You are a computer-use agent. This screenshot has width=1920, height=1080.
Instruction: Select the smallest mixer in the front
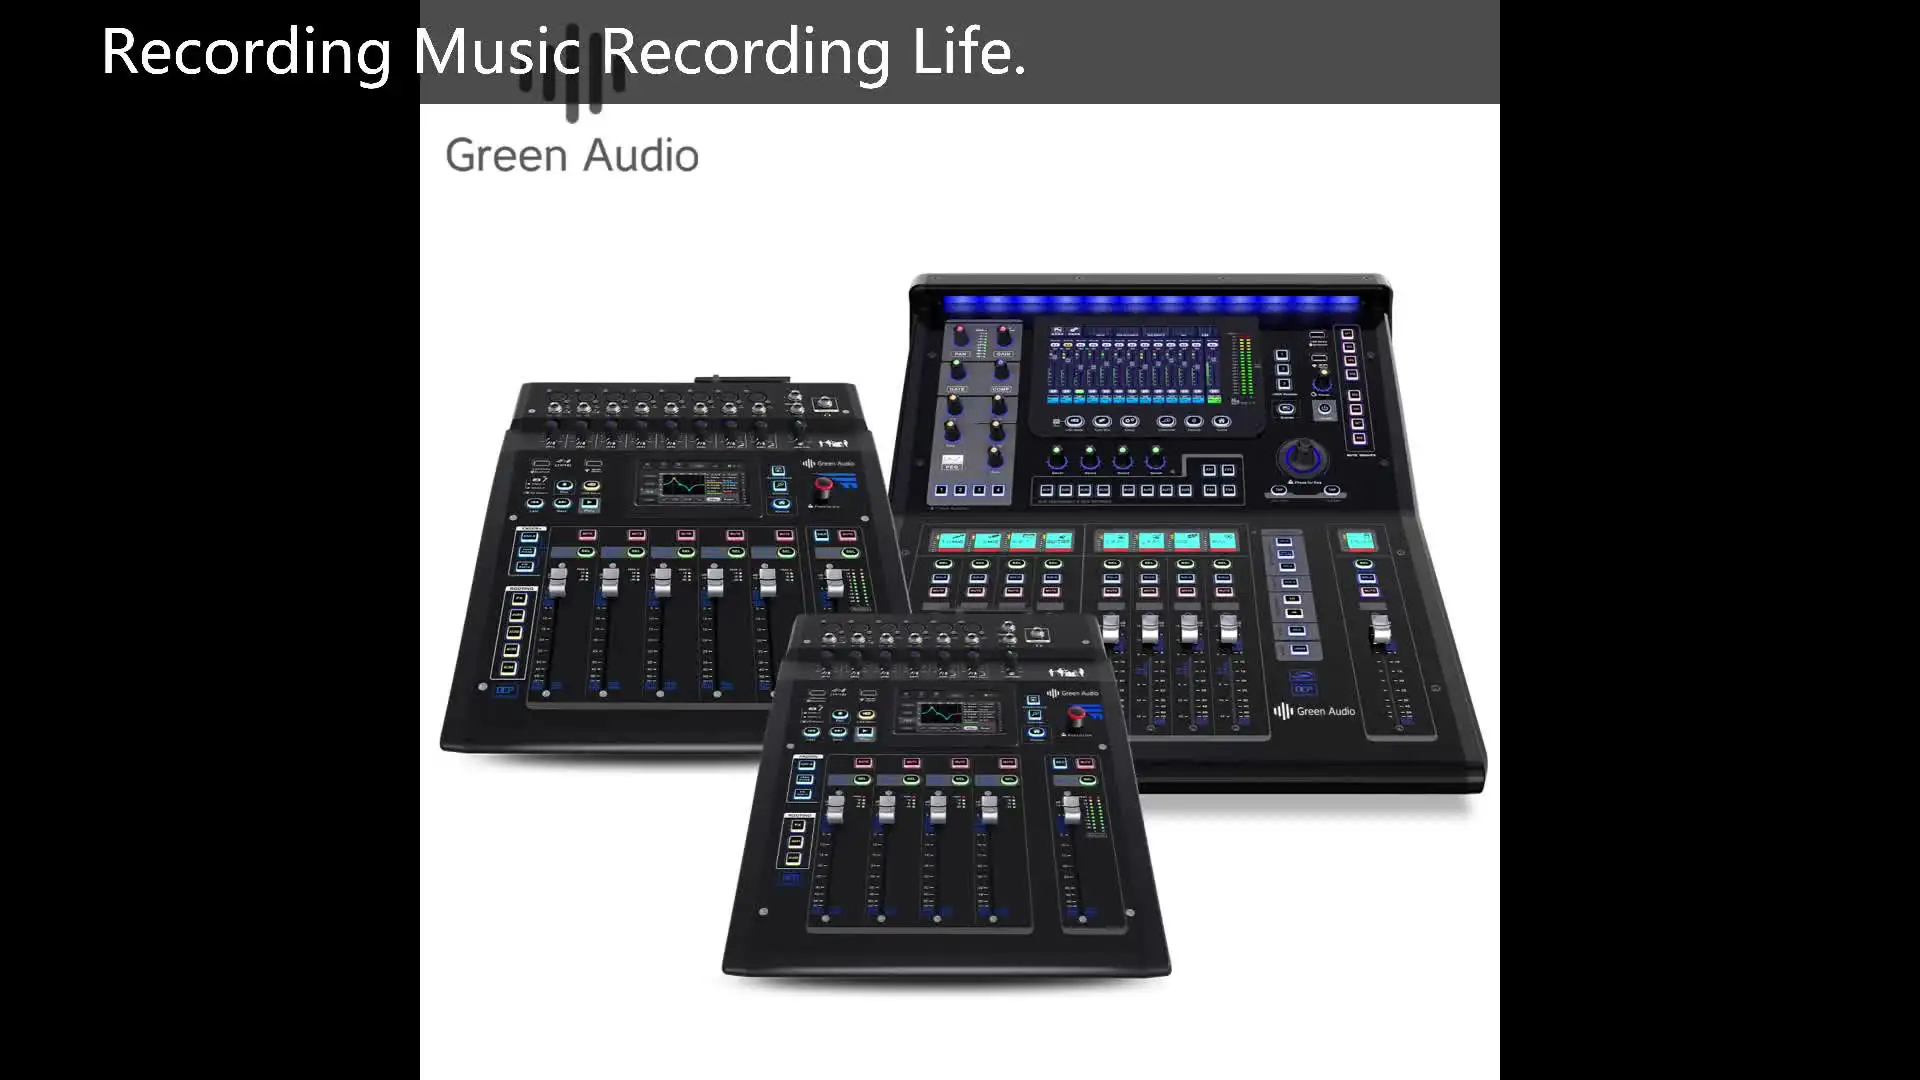pyautogui.click(x=946, y=797)
